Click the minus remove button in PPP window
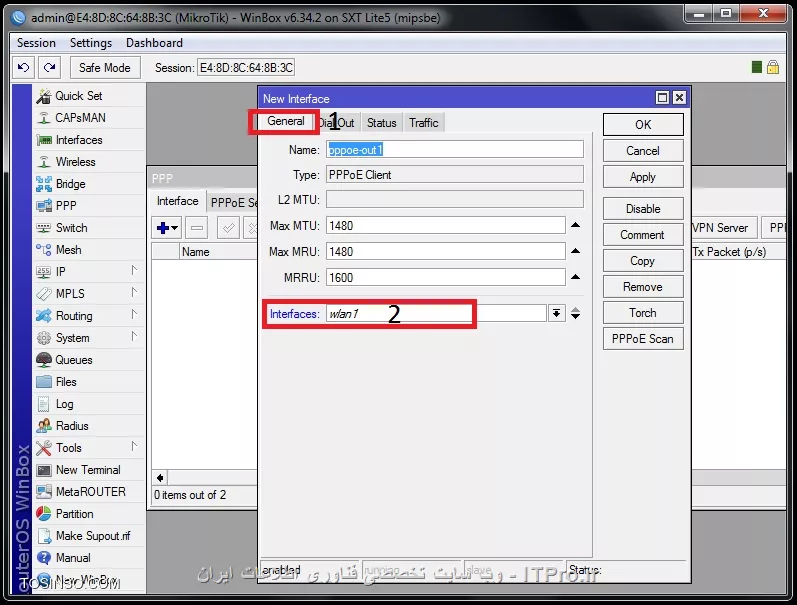The height and width of the screenshot is (605, 797). pos(197,228)
